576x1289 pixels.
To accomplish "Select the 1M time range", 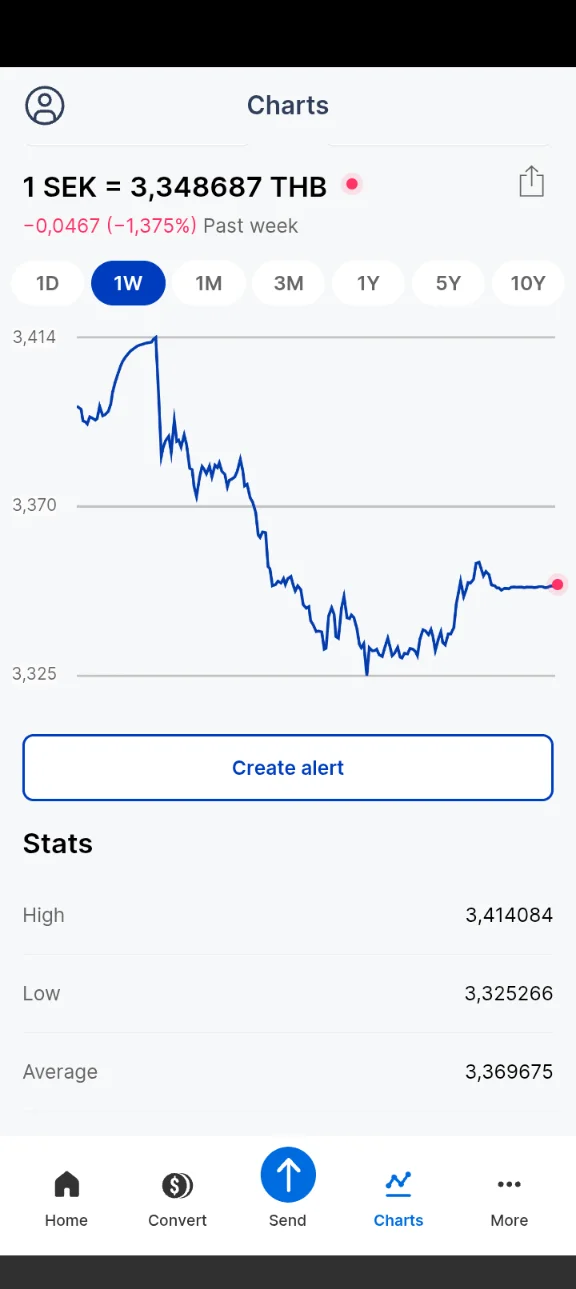I will 208,283.
